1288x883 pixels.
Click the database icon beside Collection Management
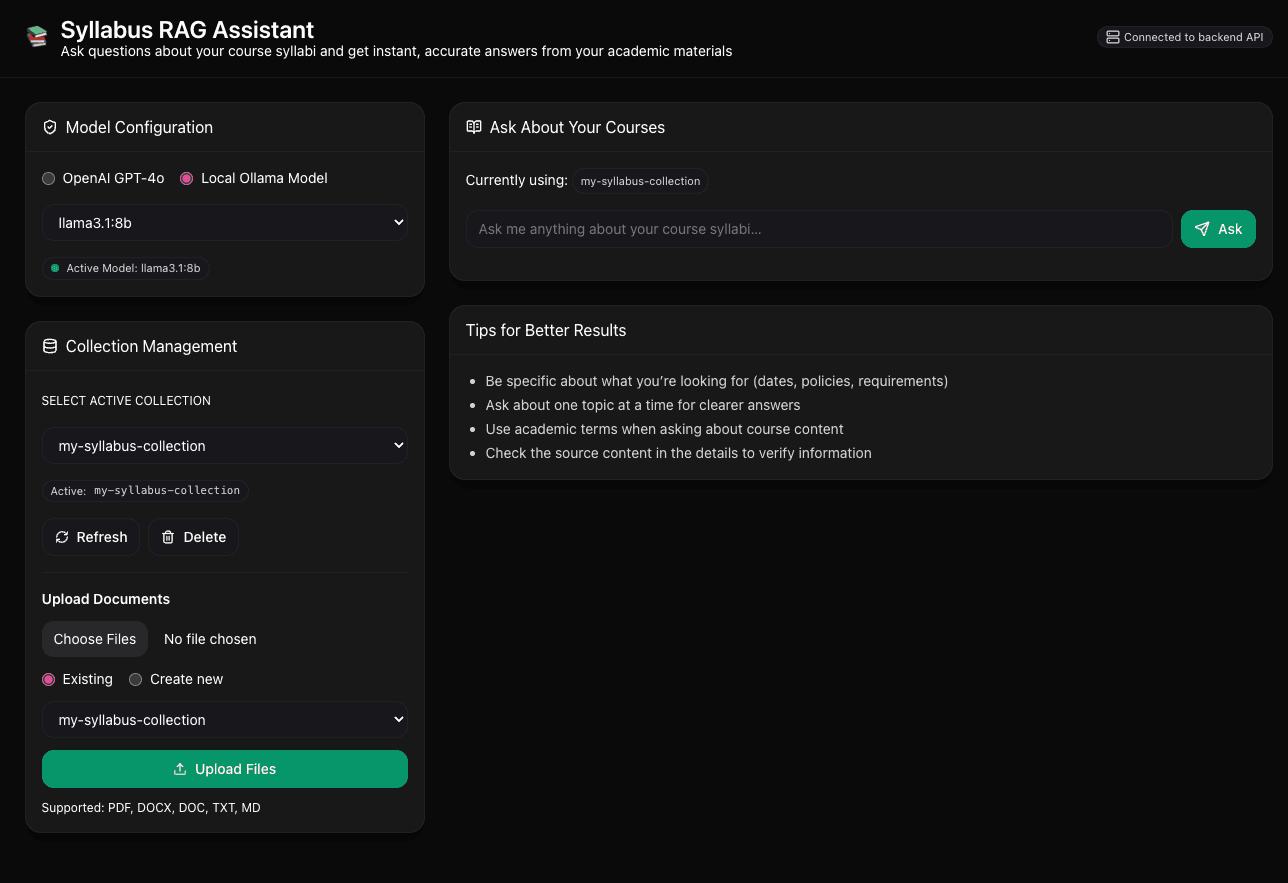click(x=50, y=347)
